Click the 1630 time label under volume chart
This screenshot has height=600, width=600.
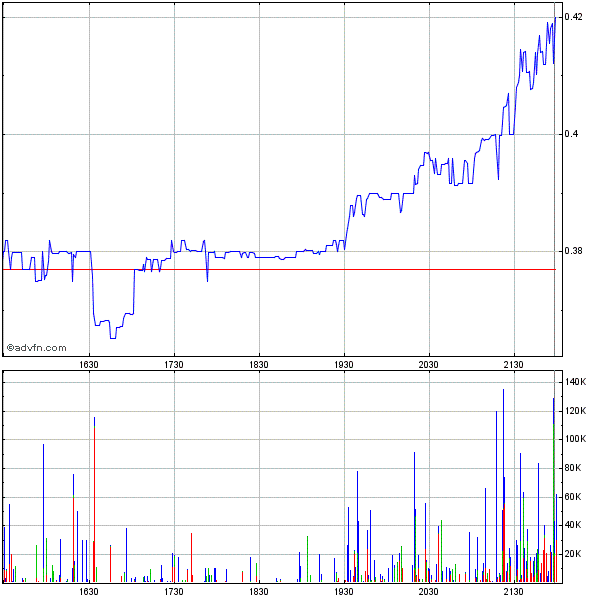(x=89, y=592)
